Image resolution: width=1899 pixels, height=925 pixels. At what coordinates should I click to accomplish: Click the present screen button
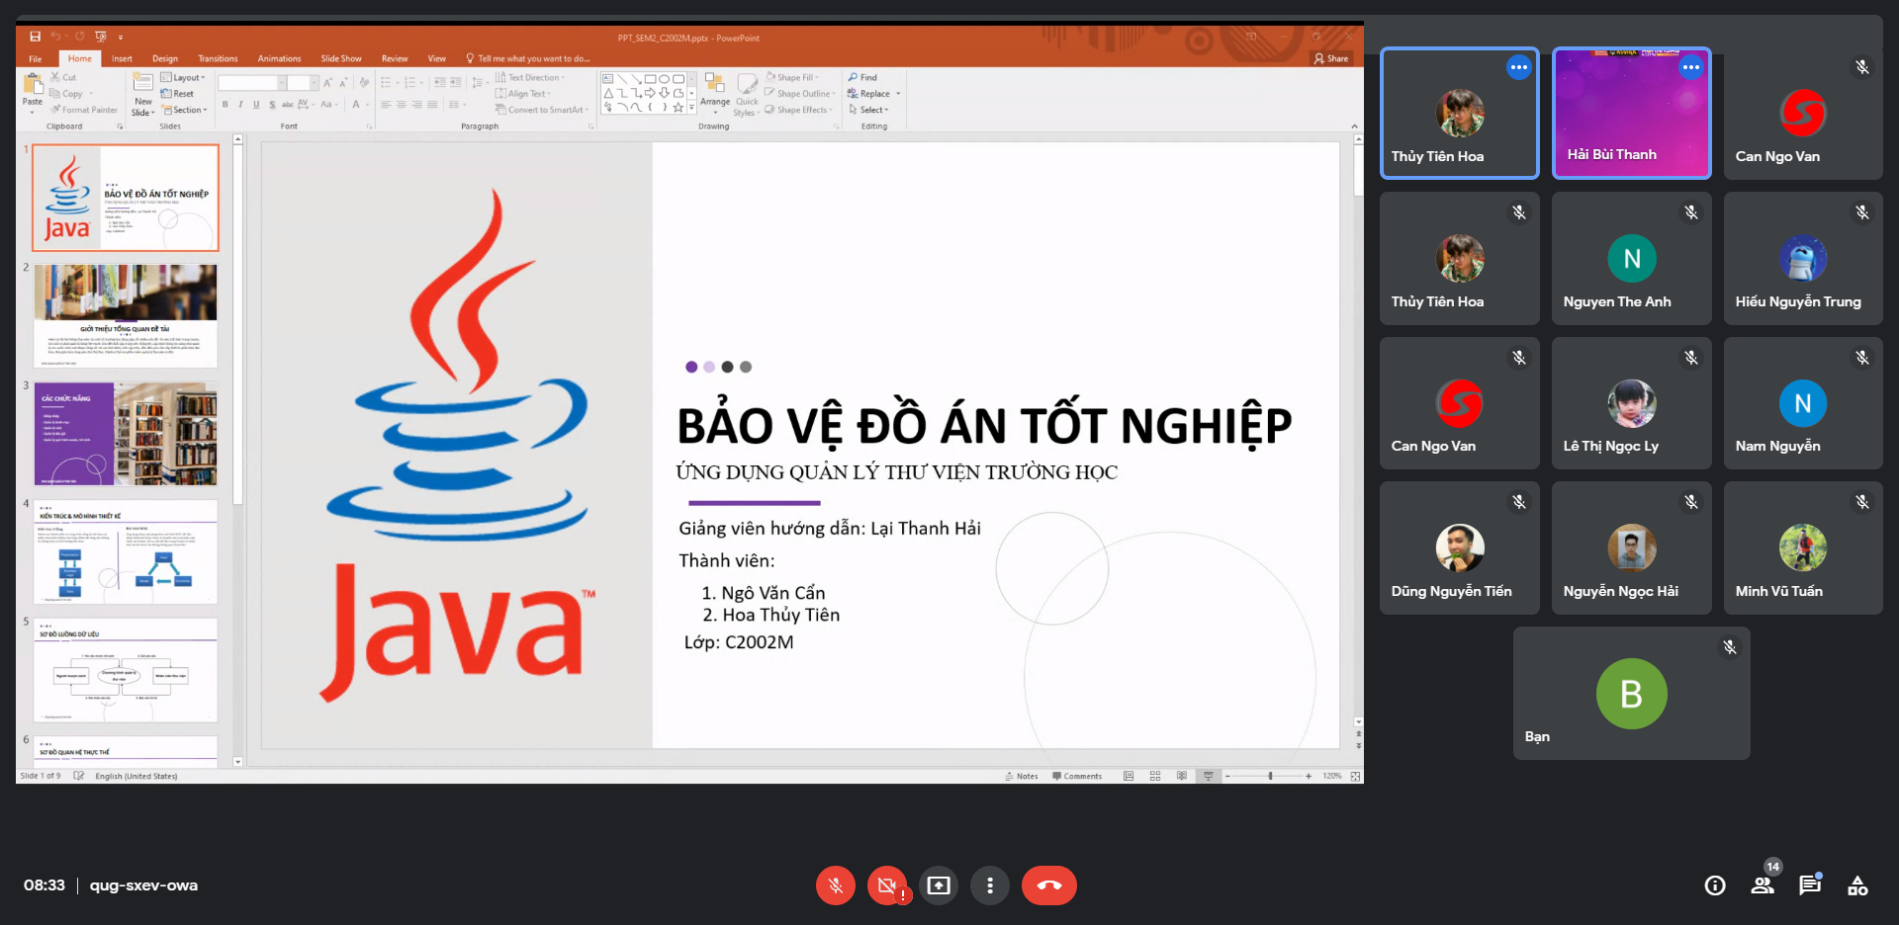coord(938,885)
